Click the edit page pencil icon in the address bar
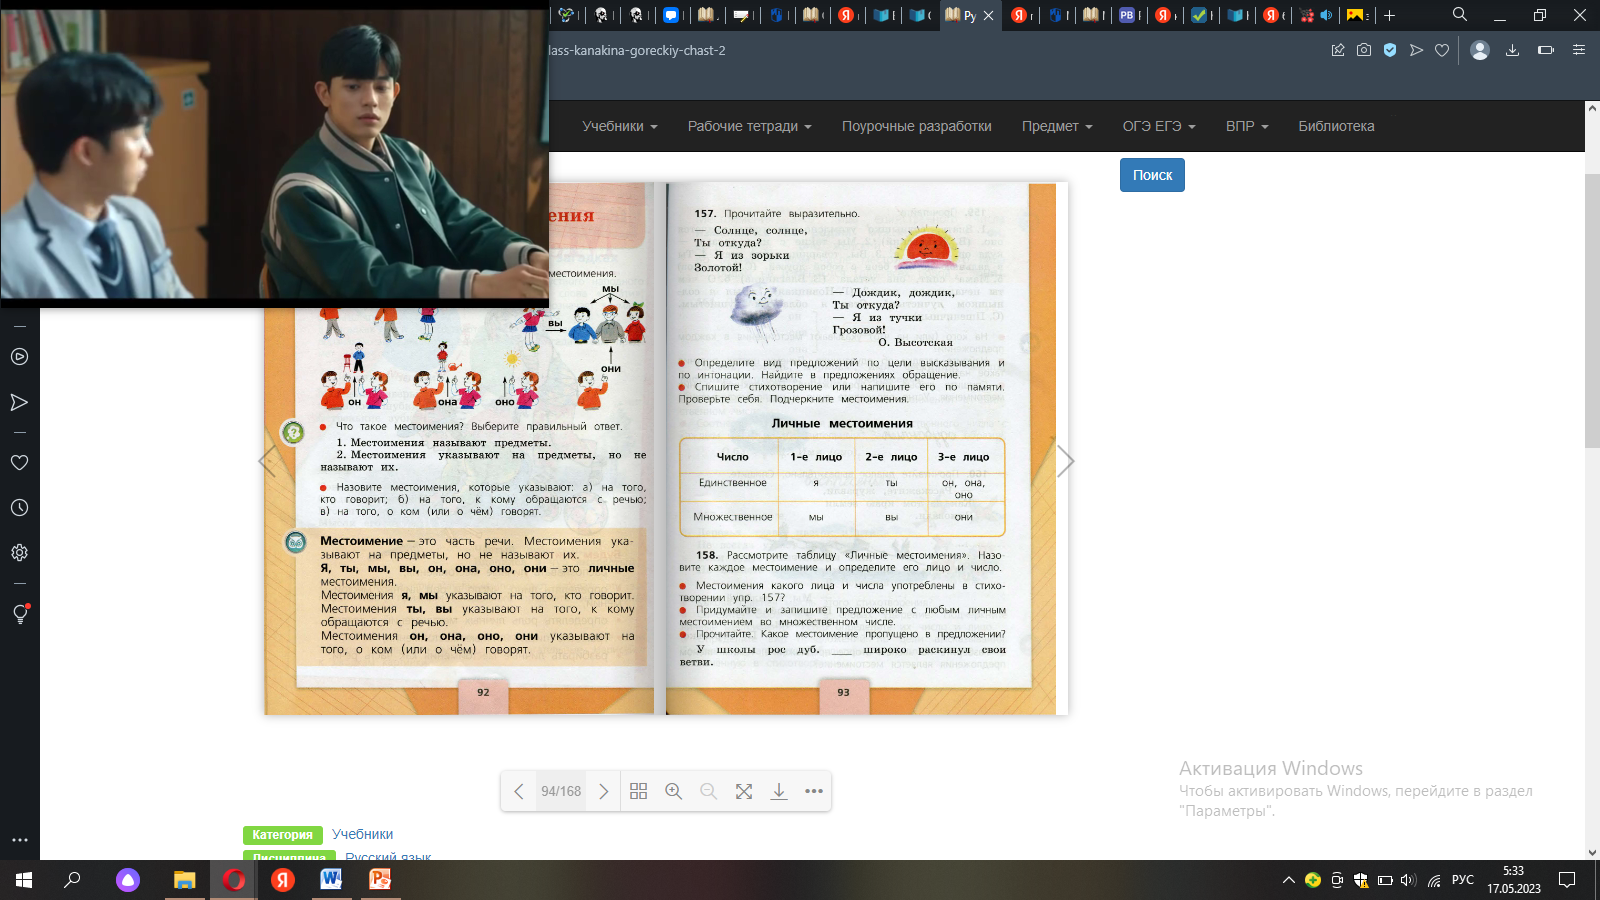The width and height of the screenshot is (1600, 900). [1338, 50]
